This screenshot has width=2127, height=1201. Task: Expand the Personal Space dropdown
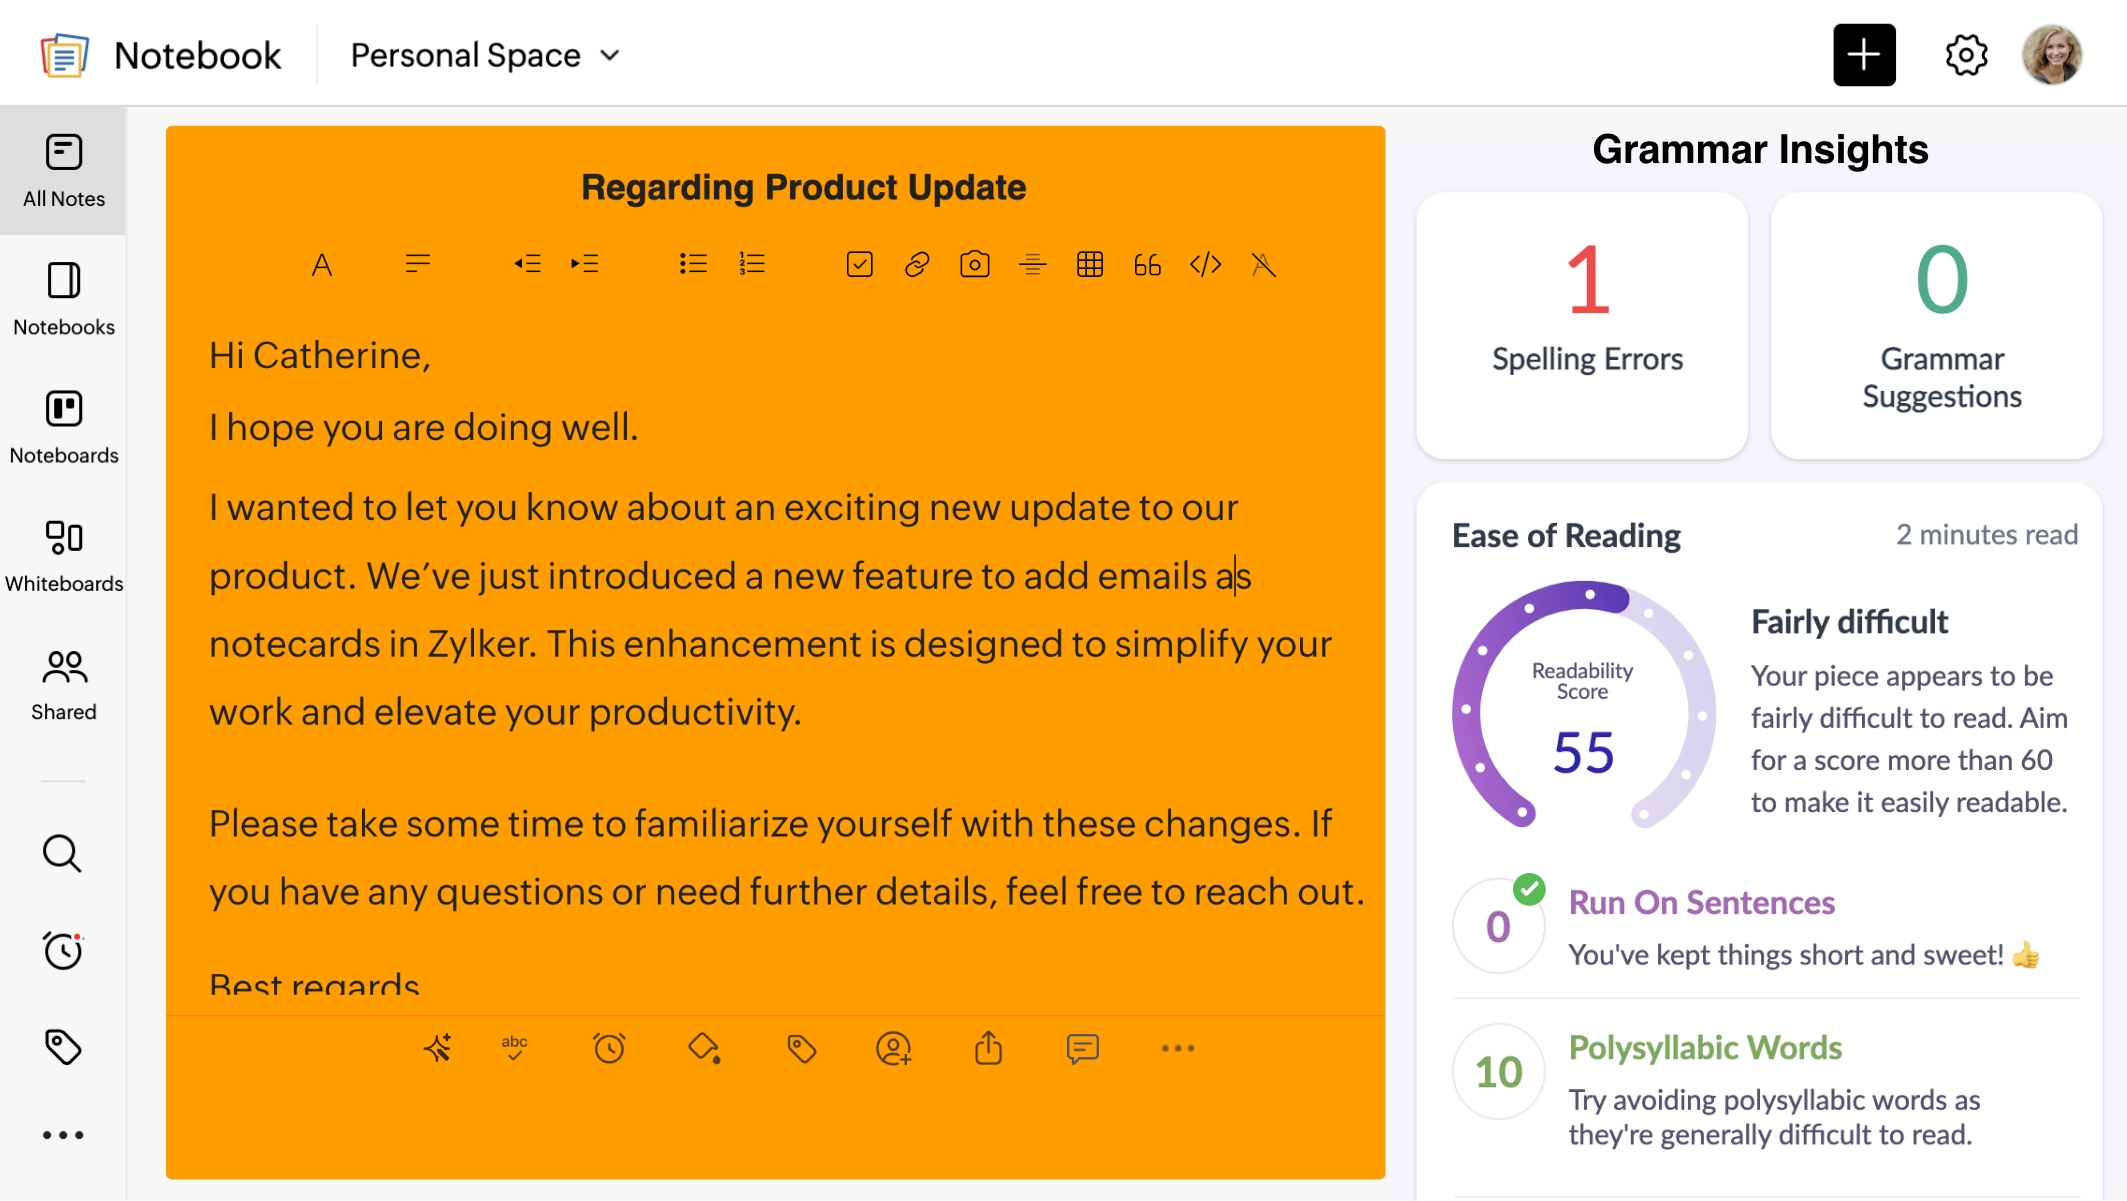click(x=485, y=55)
